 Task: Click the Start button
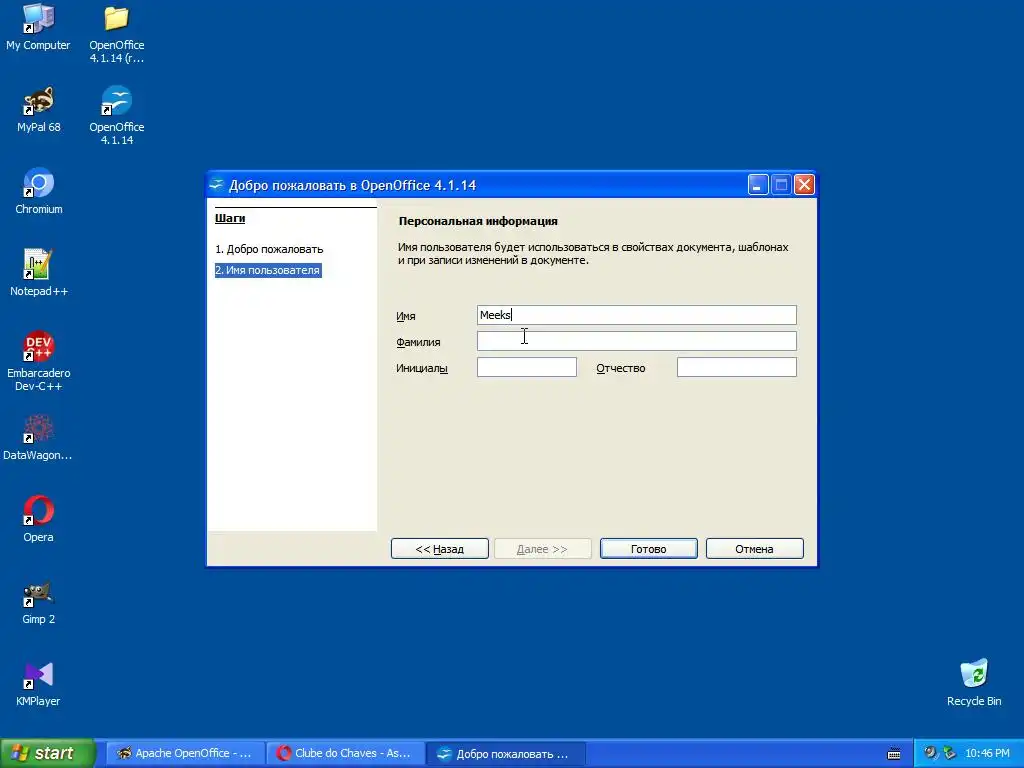pos(47,753)
